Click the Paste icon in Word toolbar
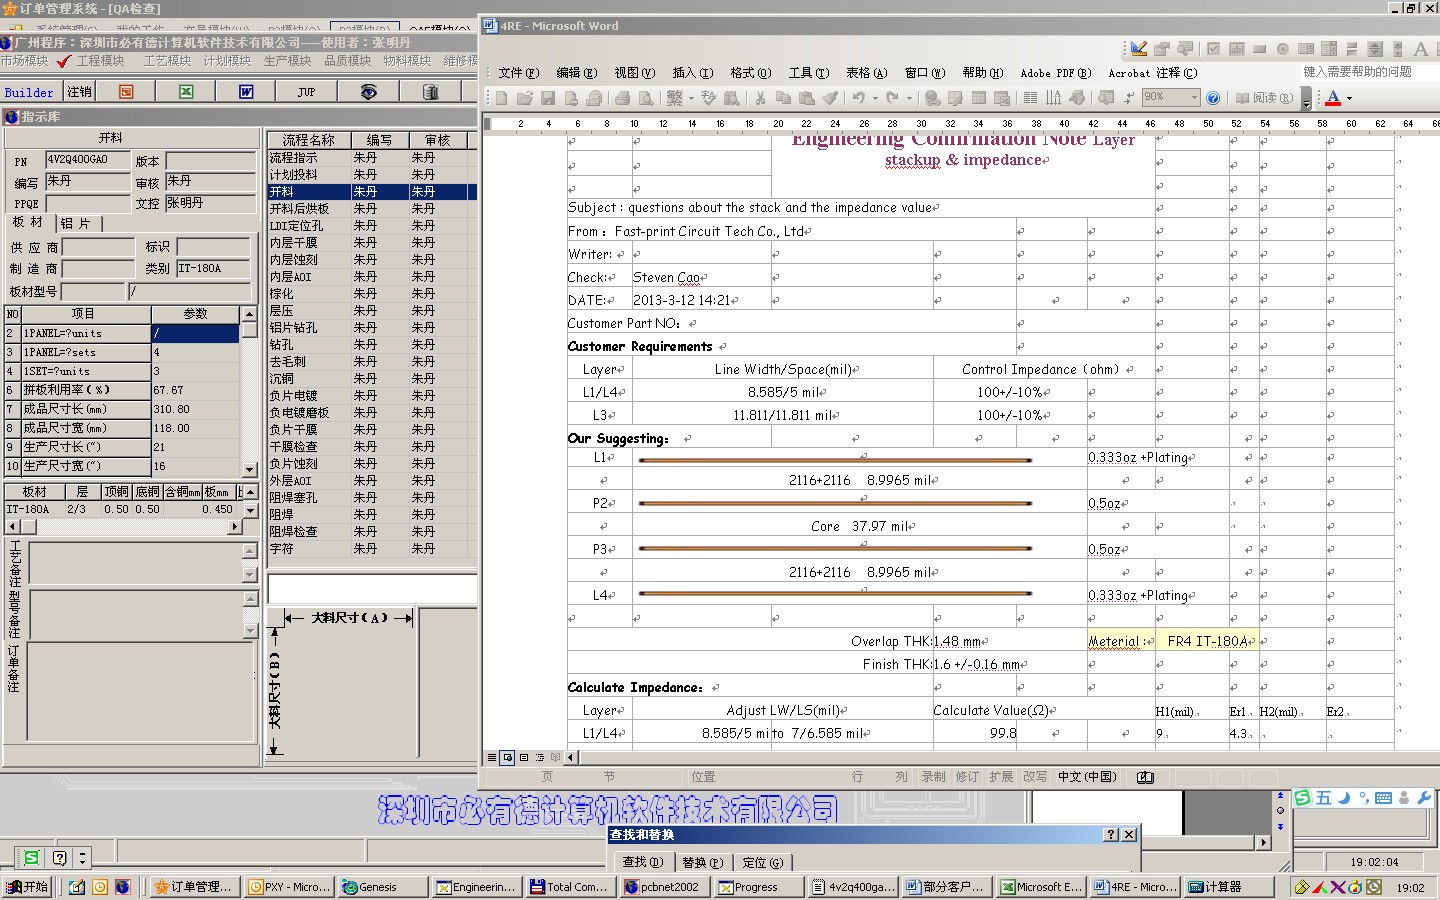1440x900 pixels. [x=806, y=97]
